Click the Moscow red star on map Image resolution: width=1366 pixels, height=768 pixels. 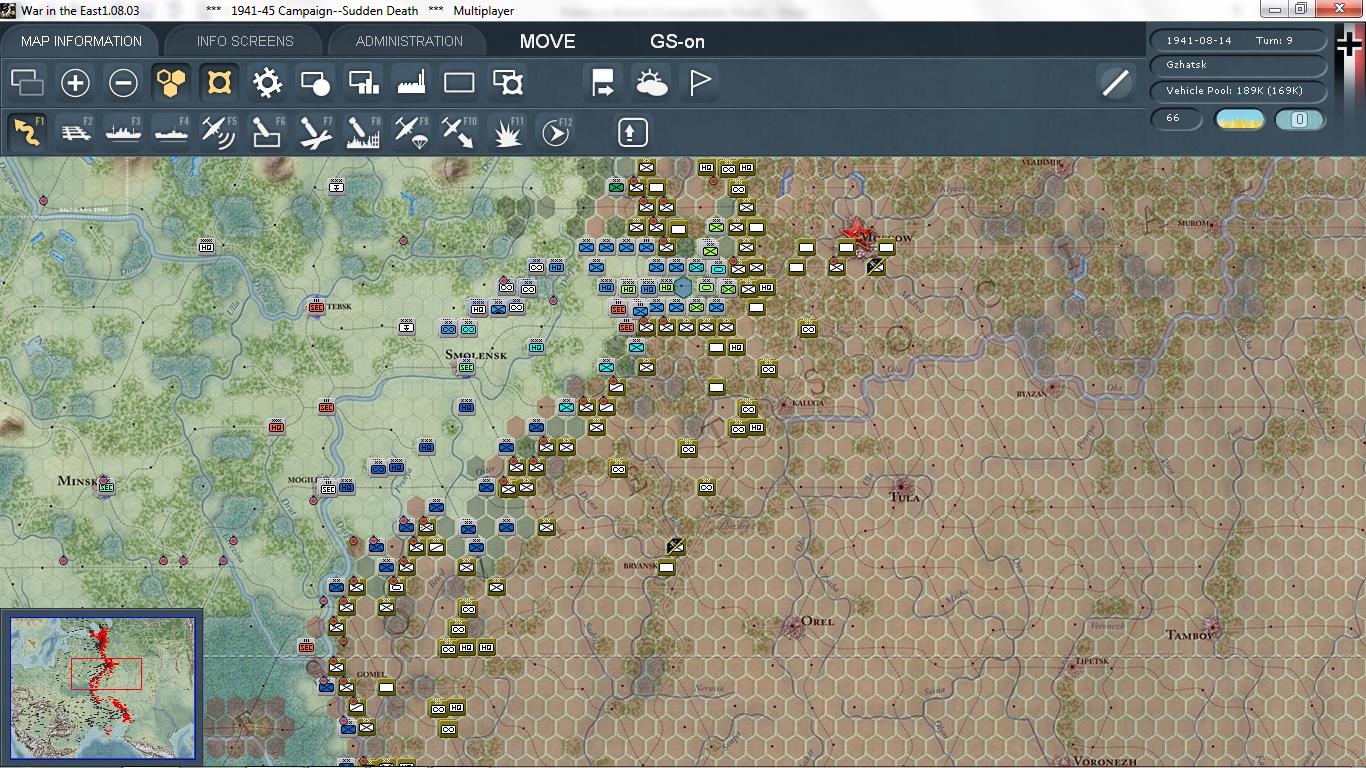856,232
